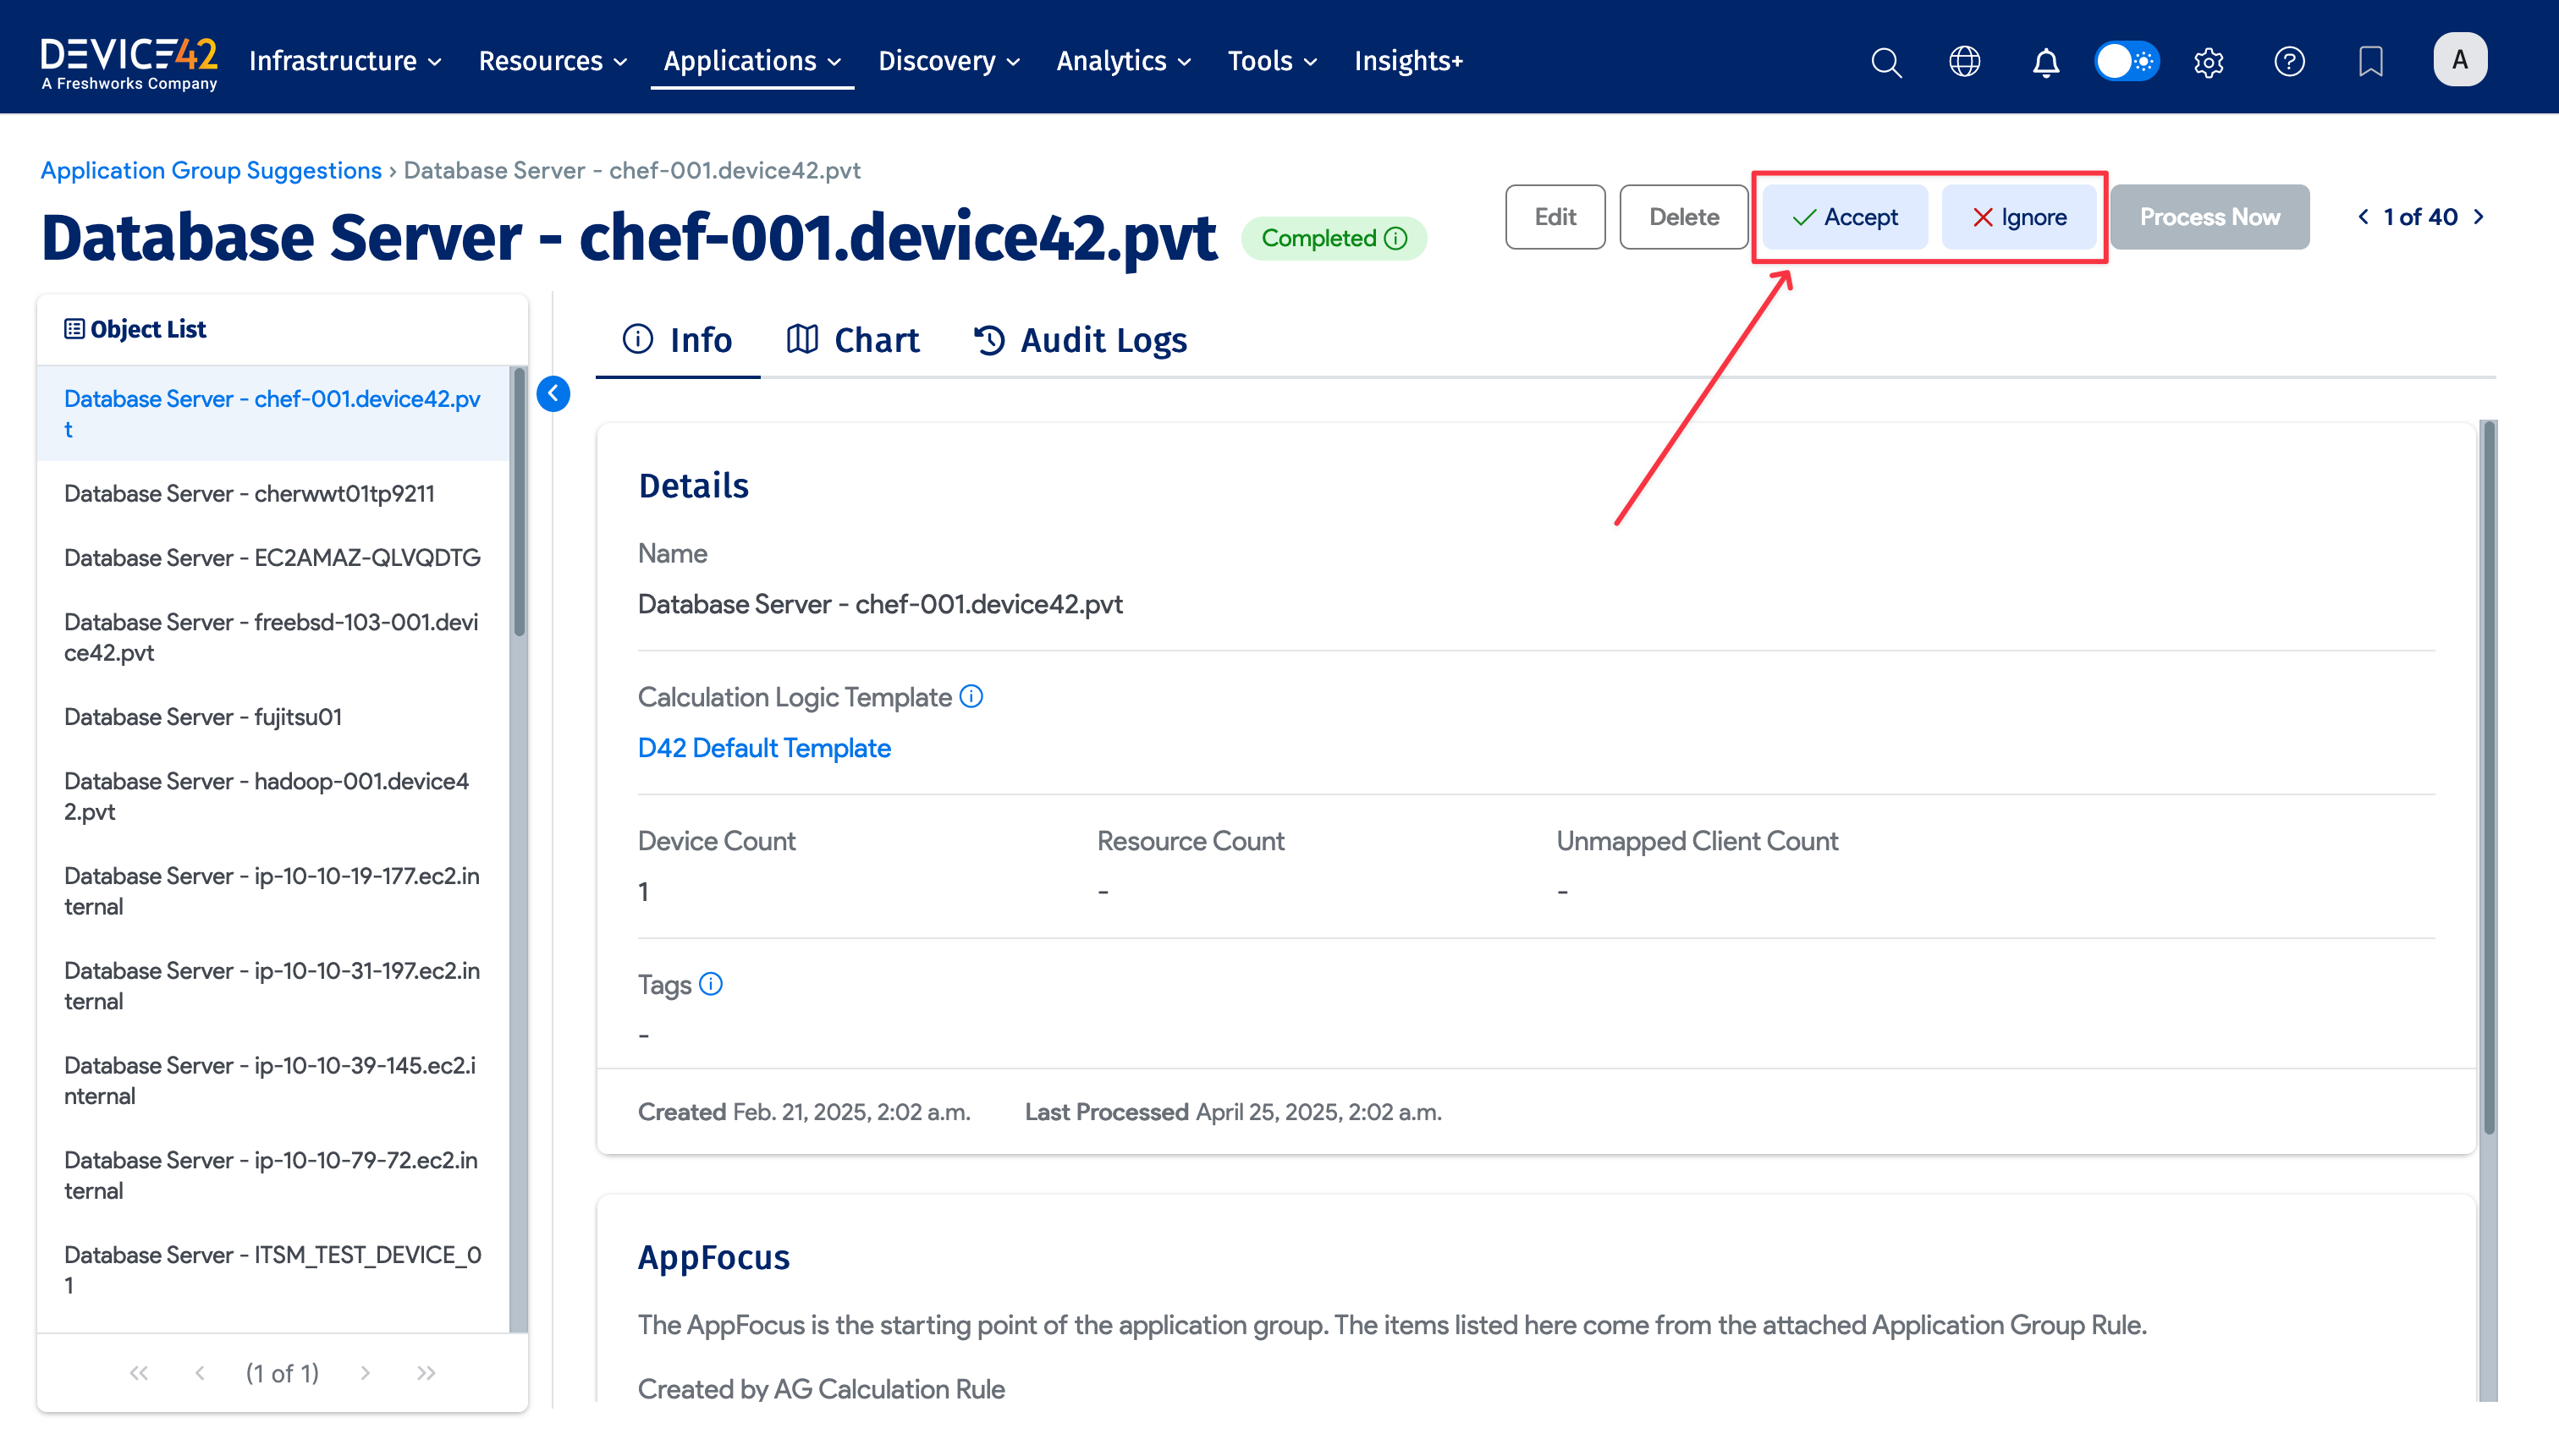The width and height of the screenshot is (2559, 1456).
Task: Open saved bookmarks icon
Action: (2370, 61)
